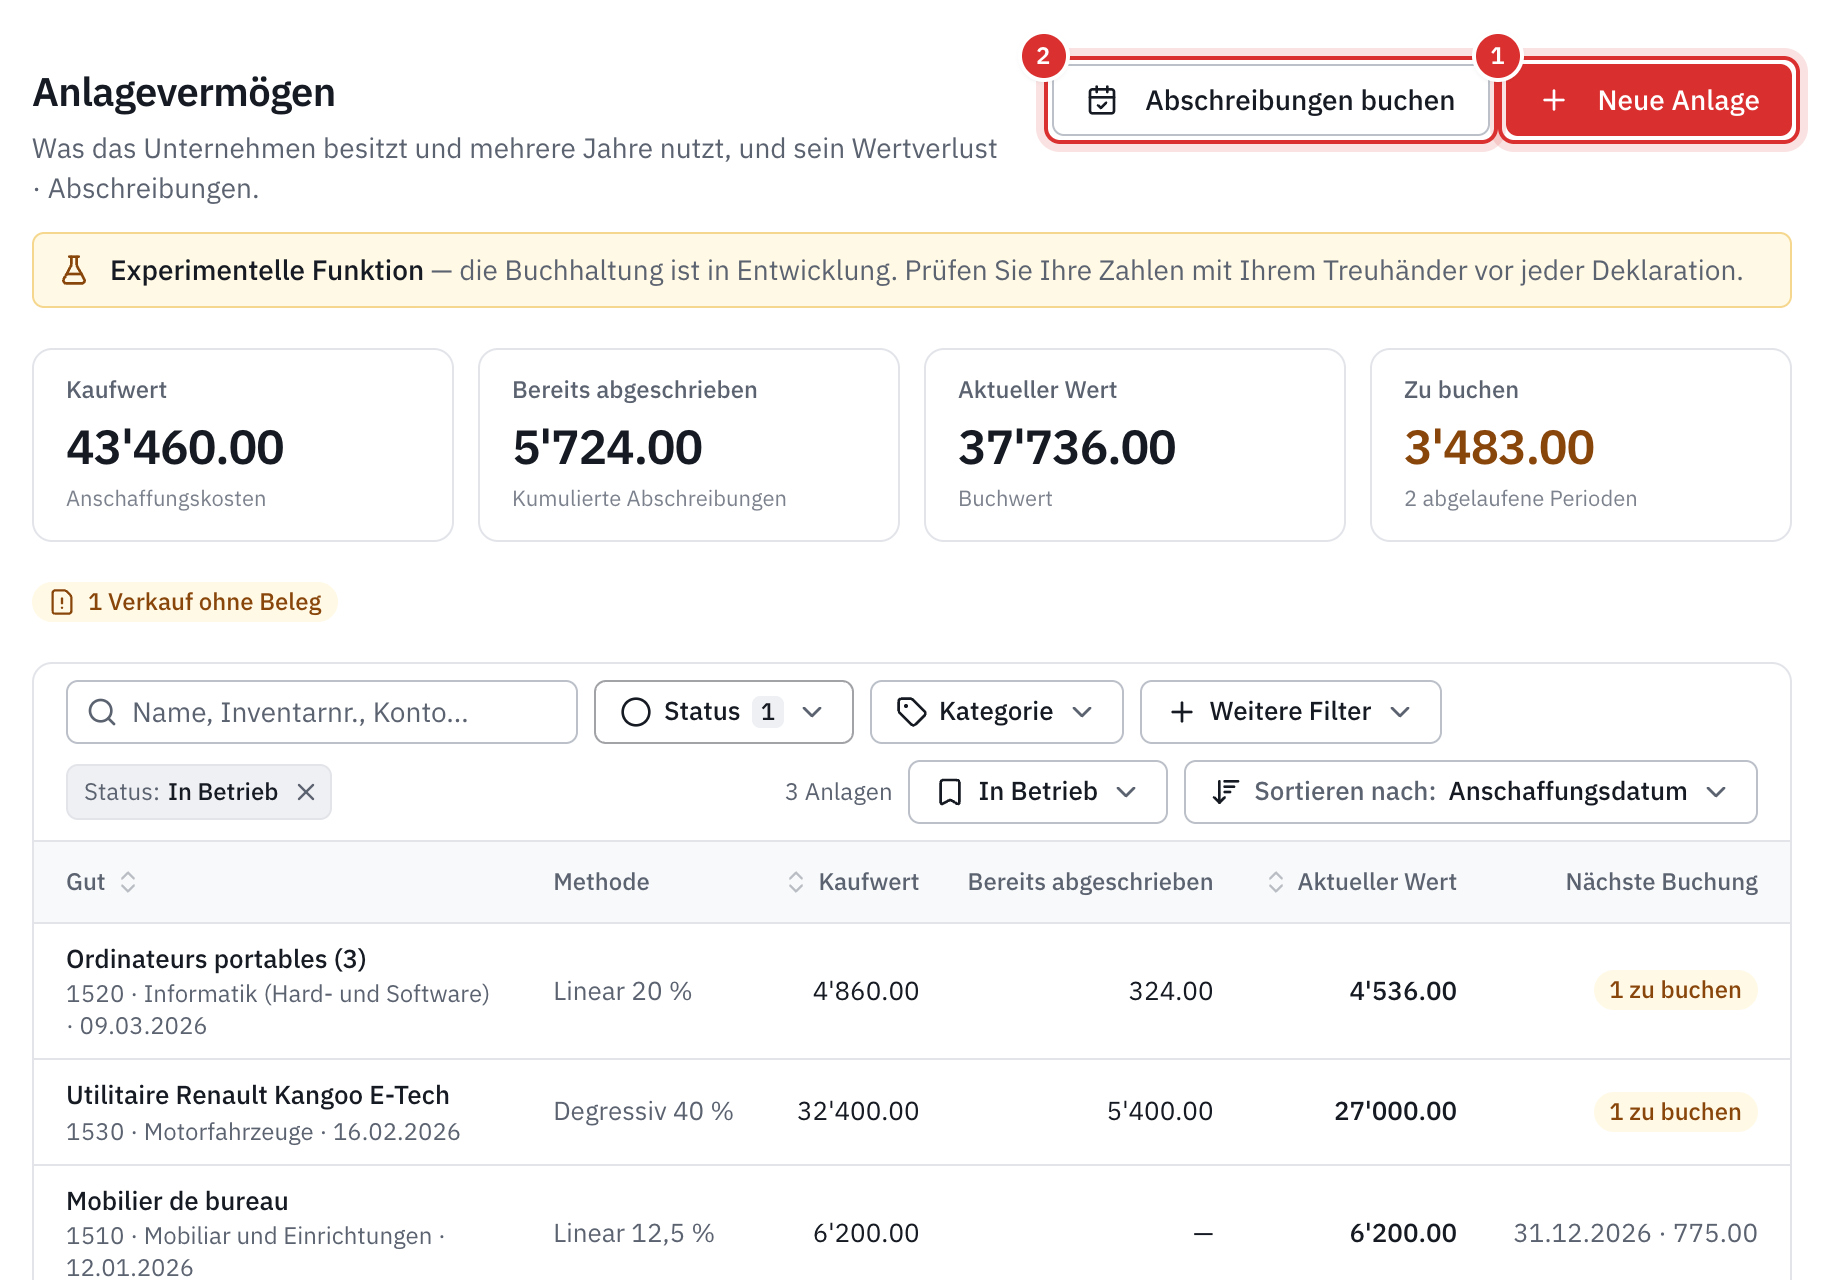Click the magnifier icon in the search field
1824x1280 pixels.
point(102,712)
